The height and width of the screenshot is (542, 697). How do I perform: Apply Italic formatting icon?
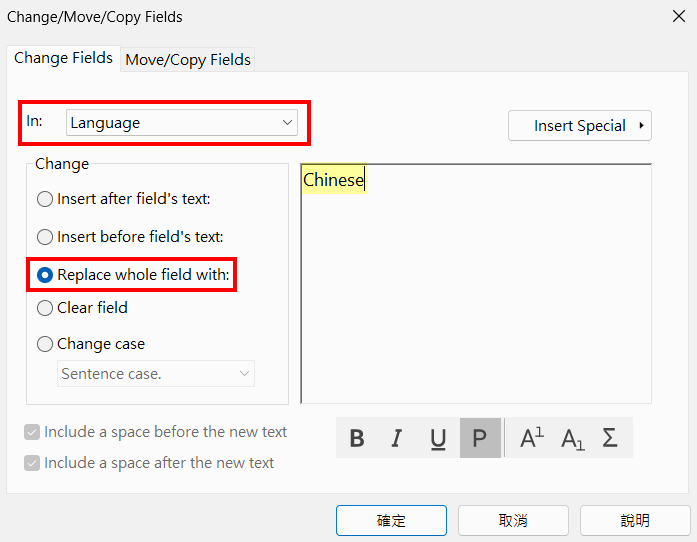(x=397, y=438)
